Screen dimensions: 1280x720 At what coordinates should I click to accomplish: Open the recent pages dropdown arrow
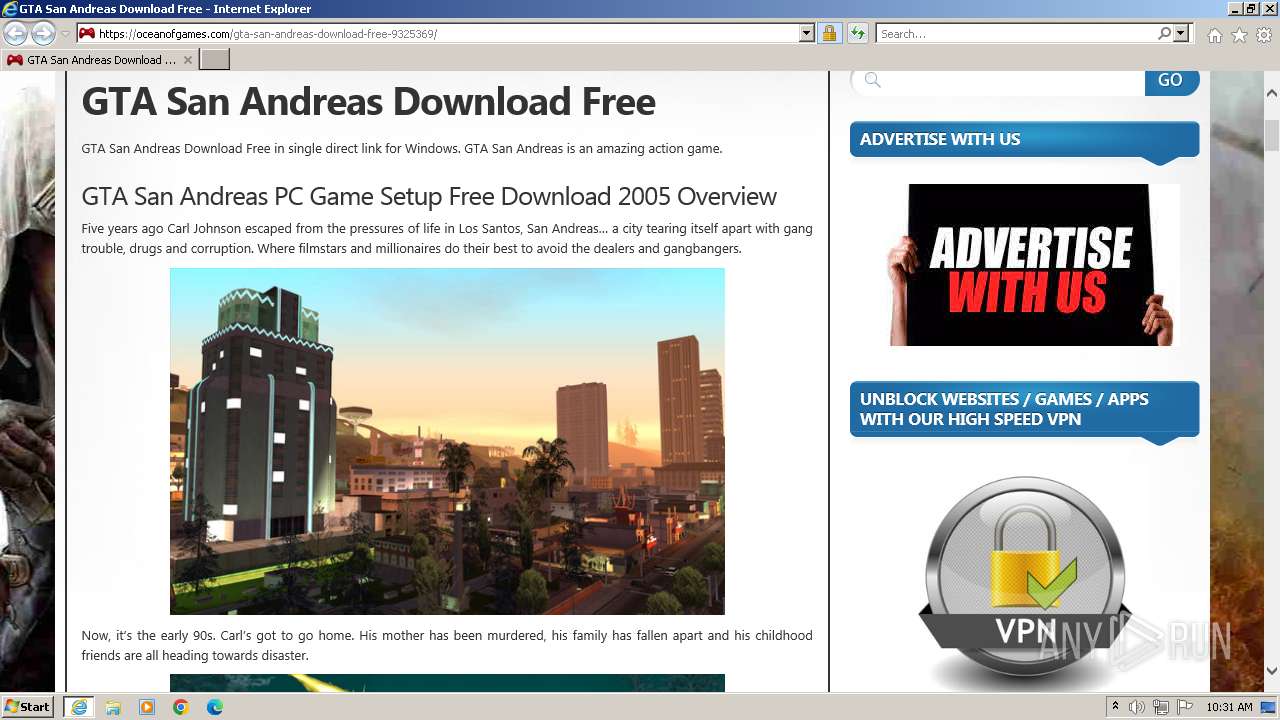point(65,34)
